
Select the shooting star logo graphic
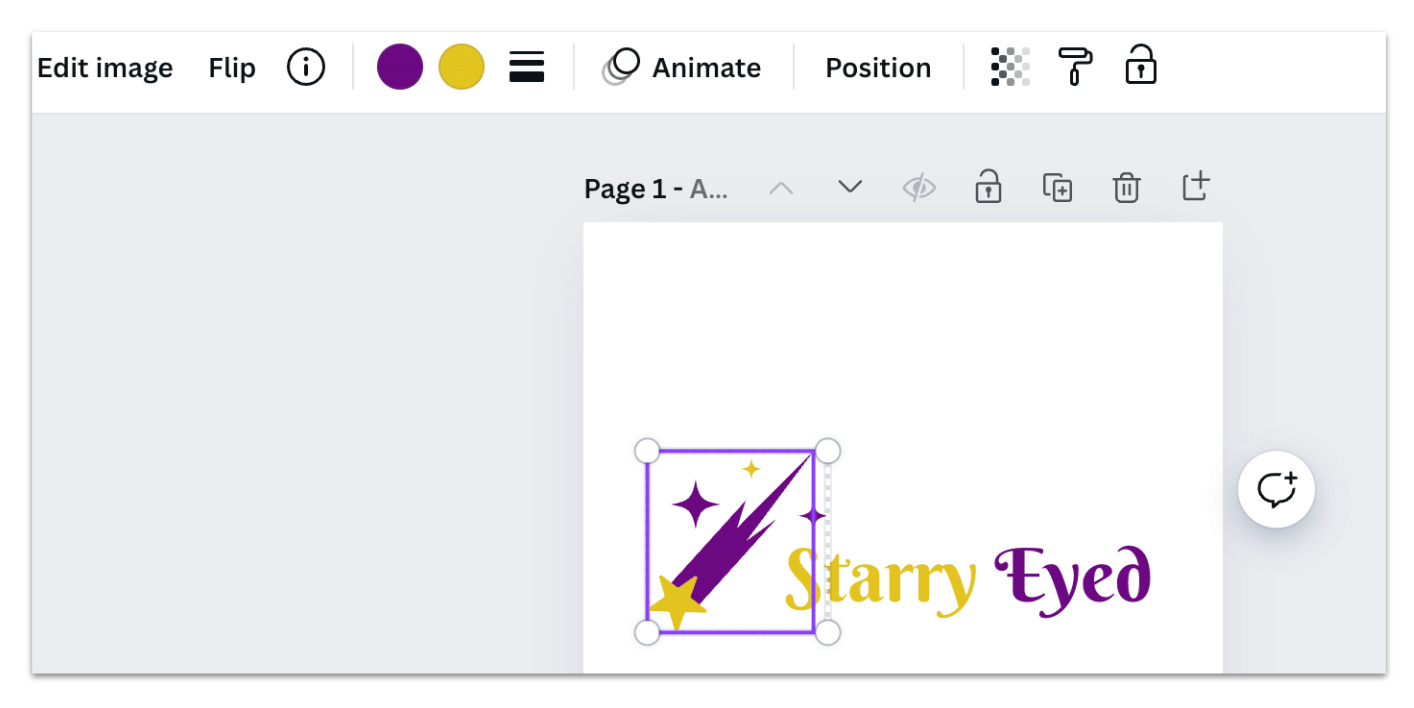[x=731, y=541]
